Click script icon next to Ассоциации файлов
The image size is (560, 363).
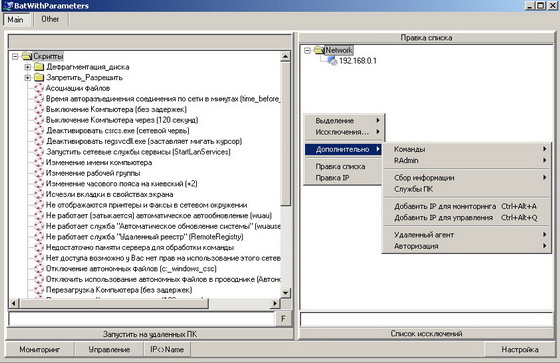click(39, 88)
